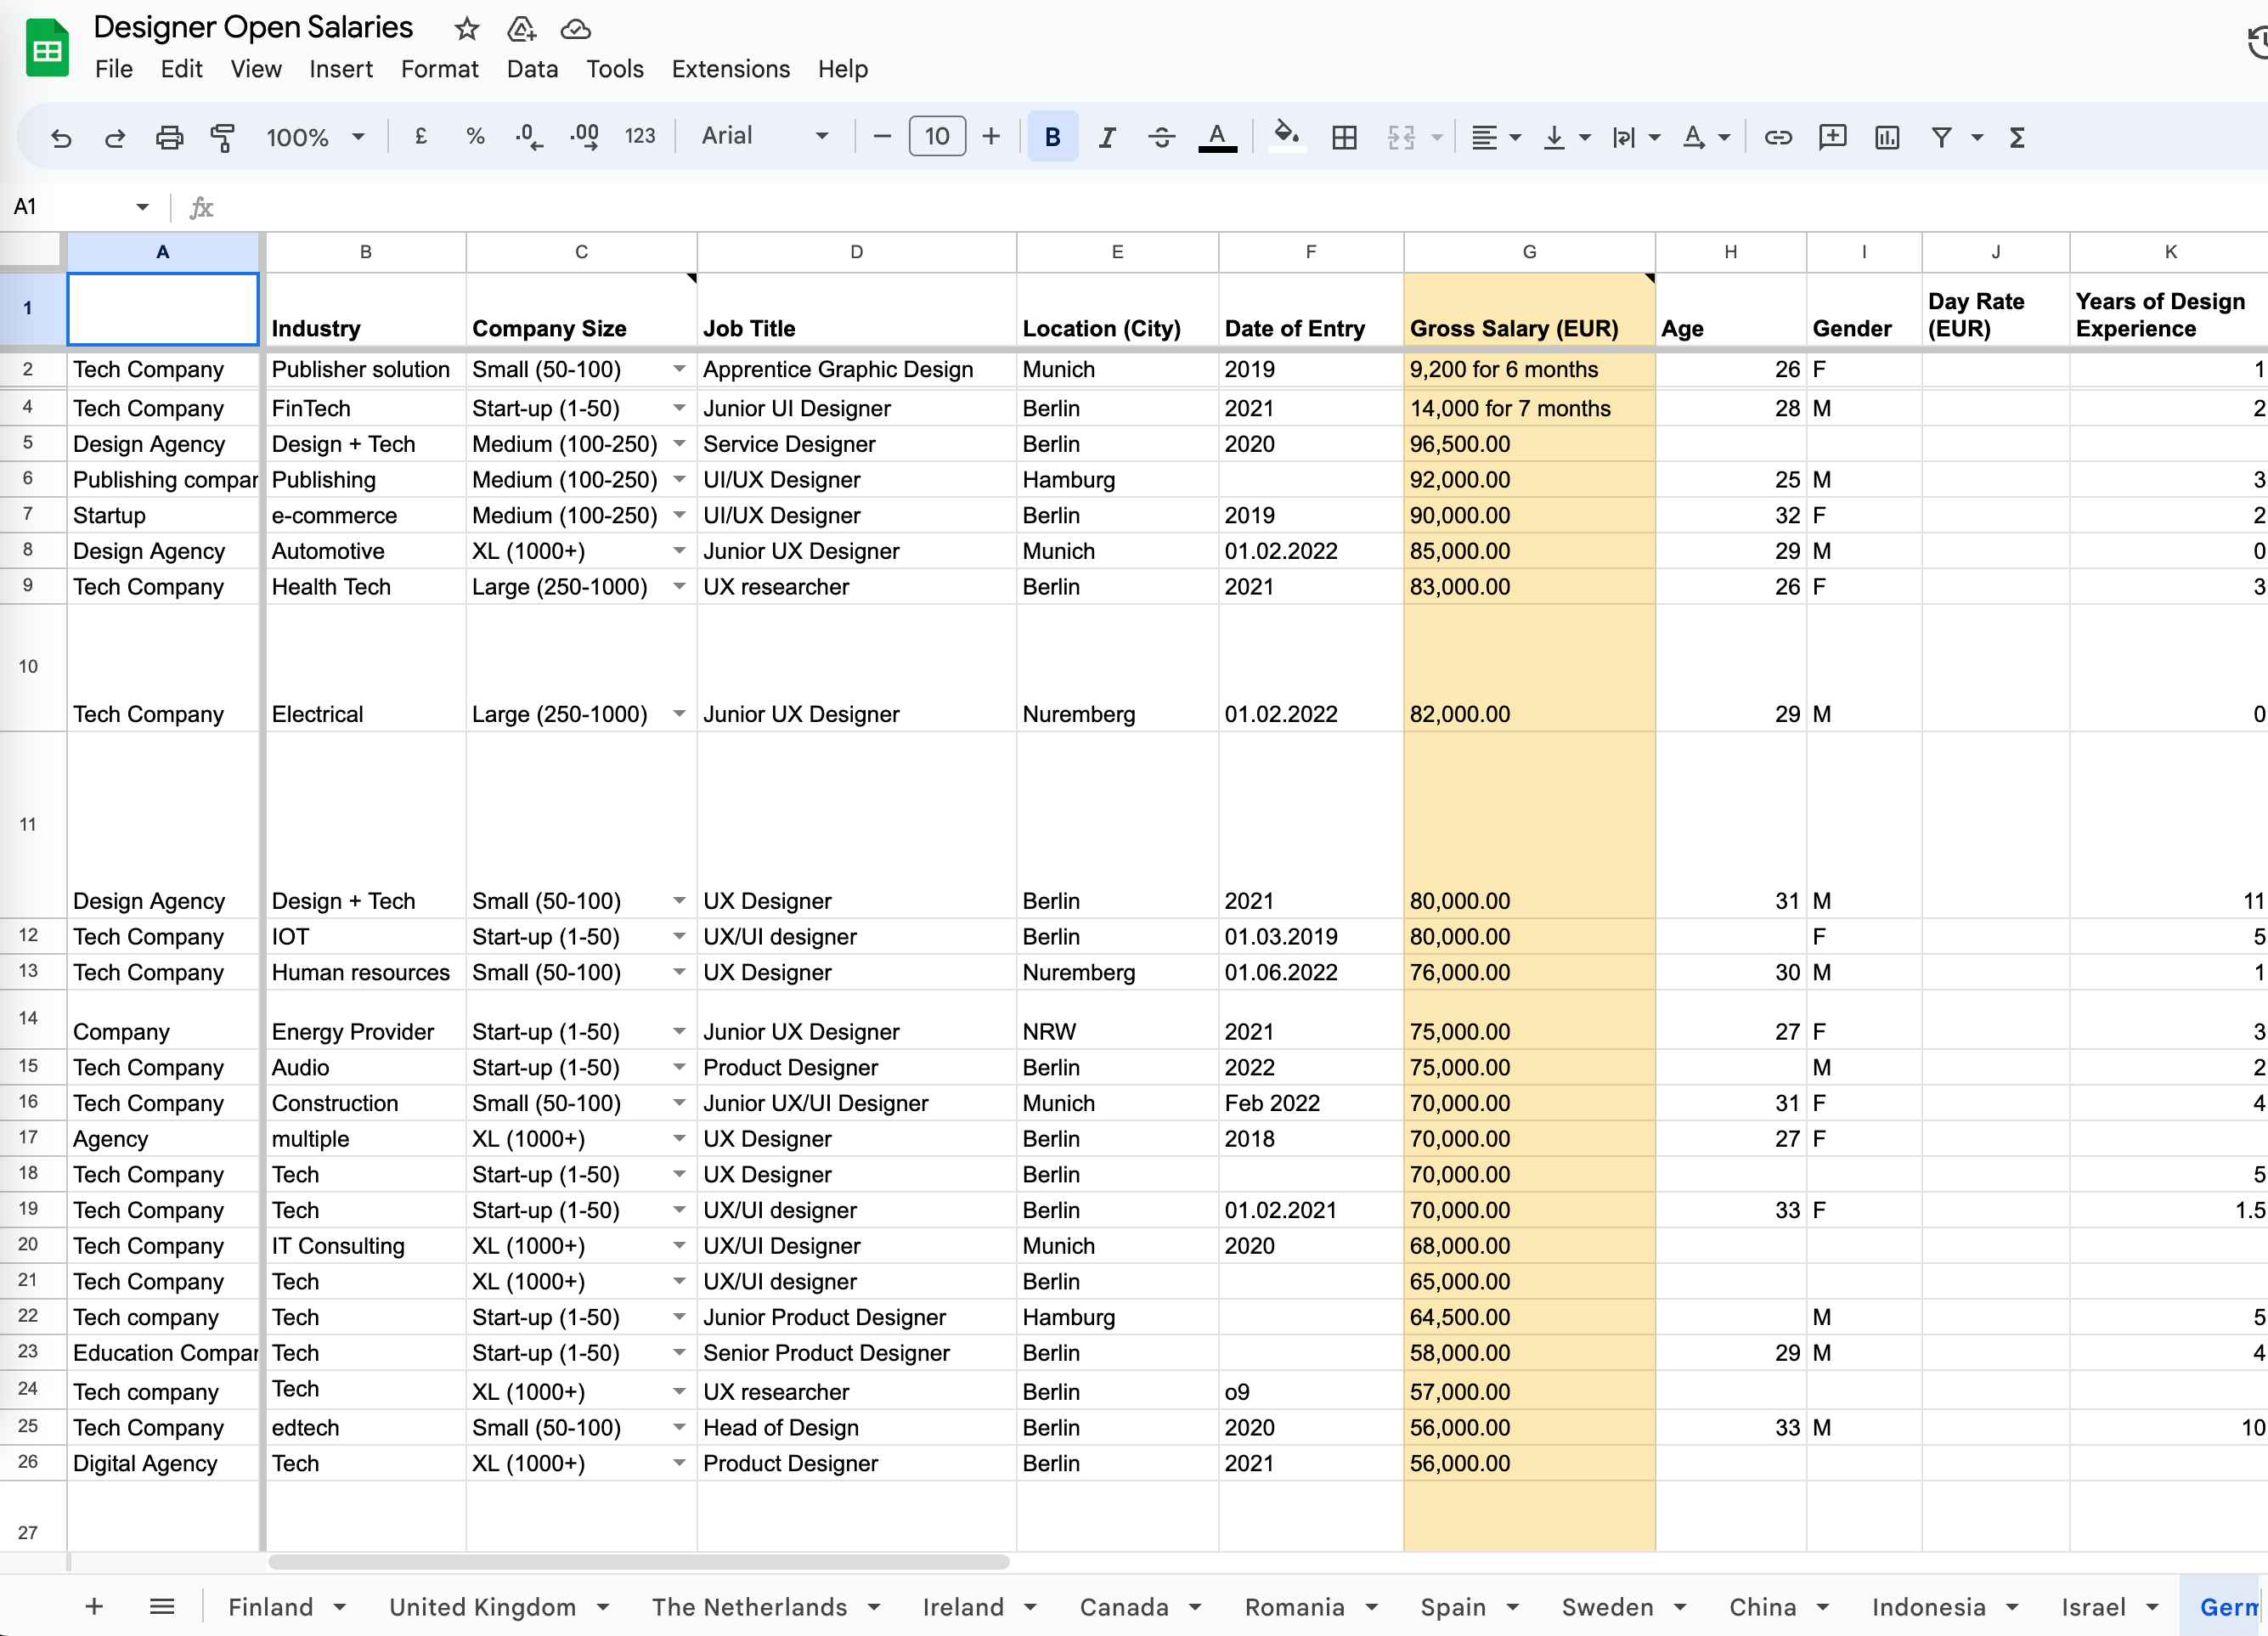The image size is (2268, 1636).
Task: Click the All Sheets list button
Action: click(162, 1606)
